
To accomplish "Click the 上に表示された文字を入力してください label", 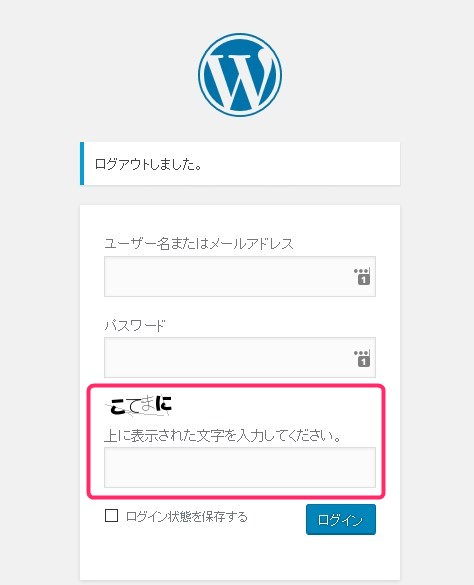I will 222,435.
